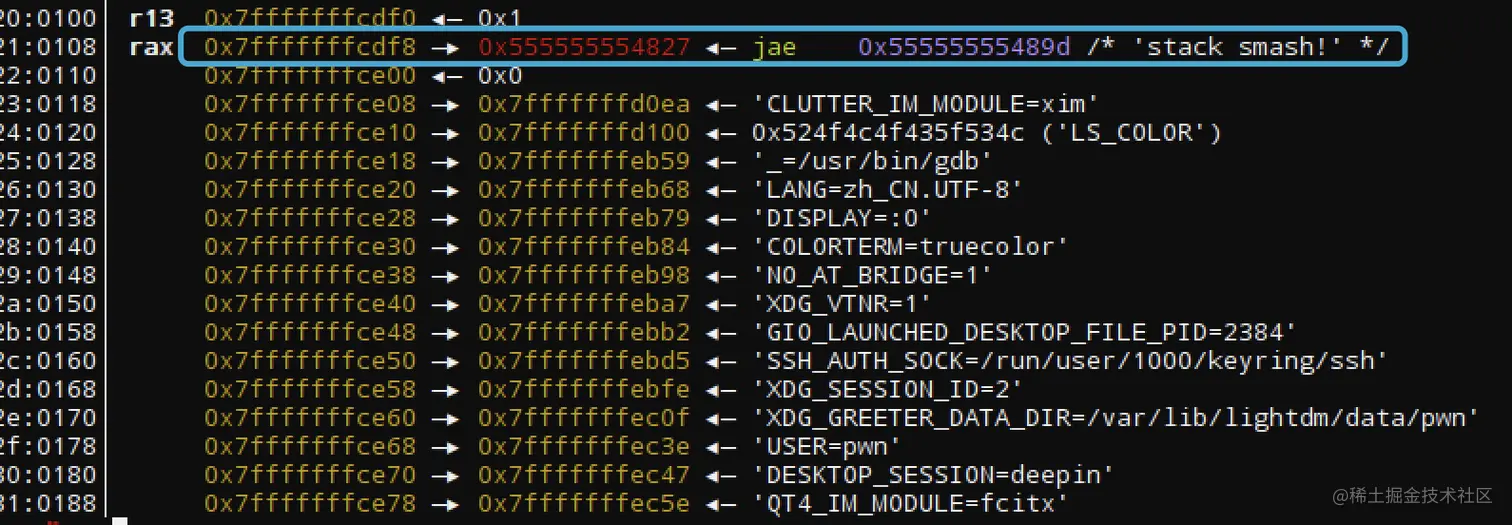Select 'QT4_IM_MODULE=fcitx' string

tap(911, 503)
